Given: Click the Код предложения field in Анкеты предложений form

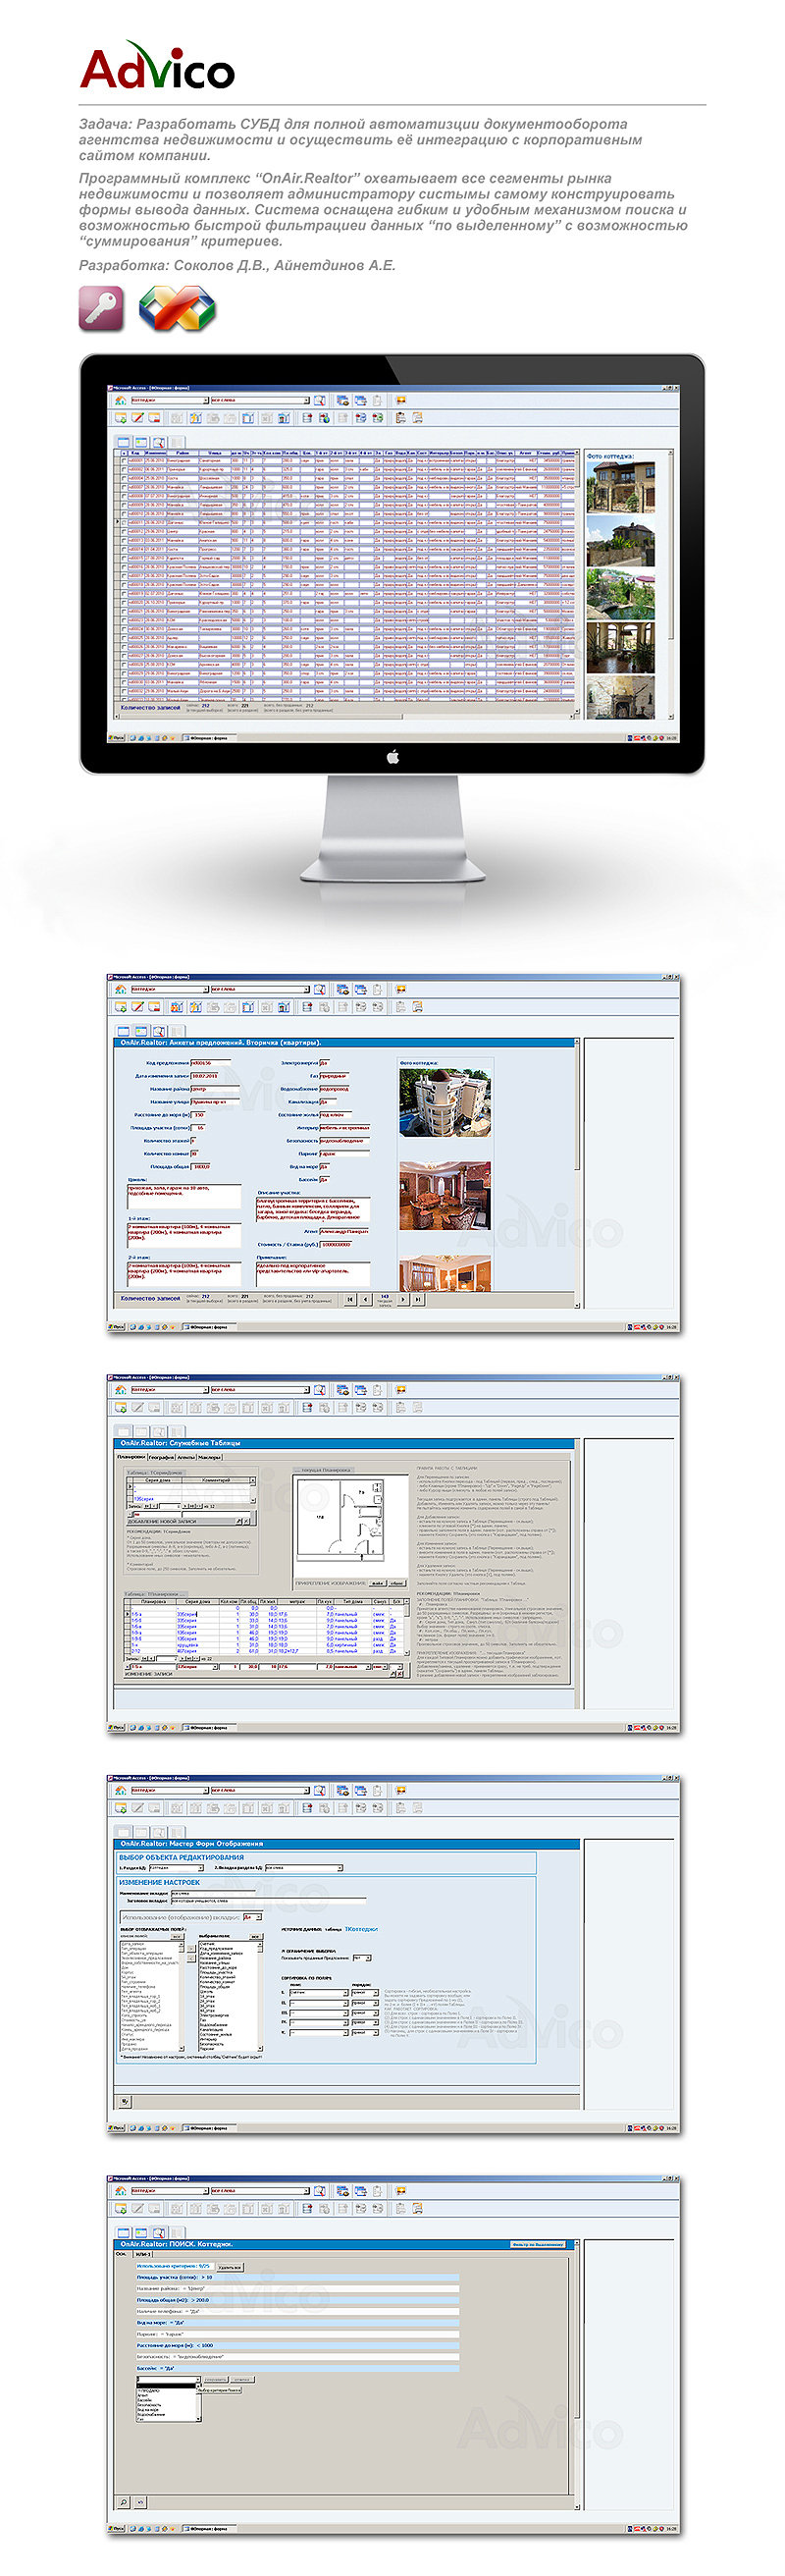Looking at the screenshot, I should point(210,1063).
